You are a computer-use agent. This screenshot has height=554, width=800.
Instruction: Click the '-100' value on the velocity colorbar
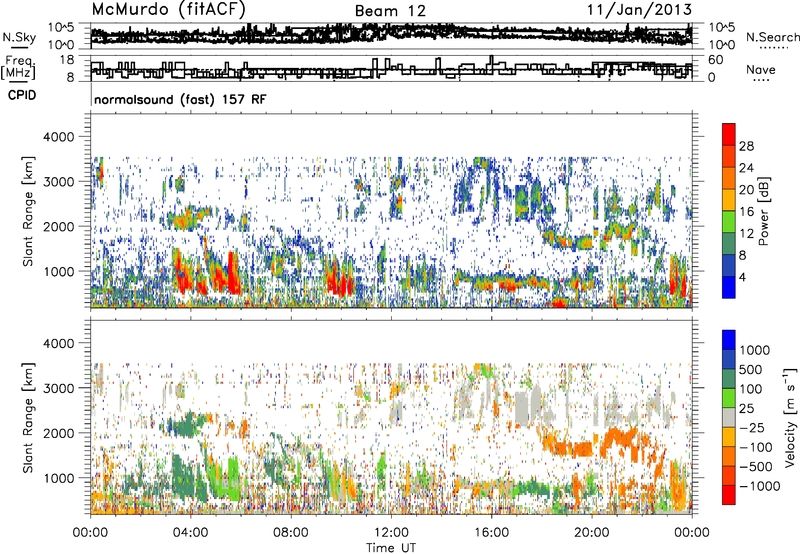[755, 447]
